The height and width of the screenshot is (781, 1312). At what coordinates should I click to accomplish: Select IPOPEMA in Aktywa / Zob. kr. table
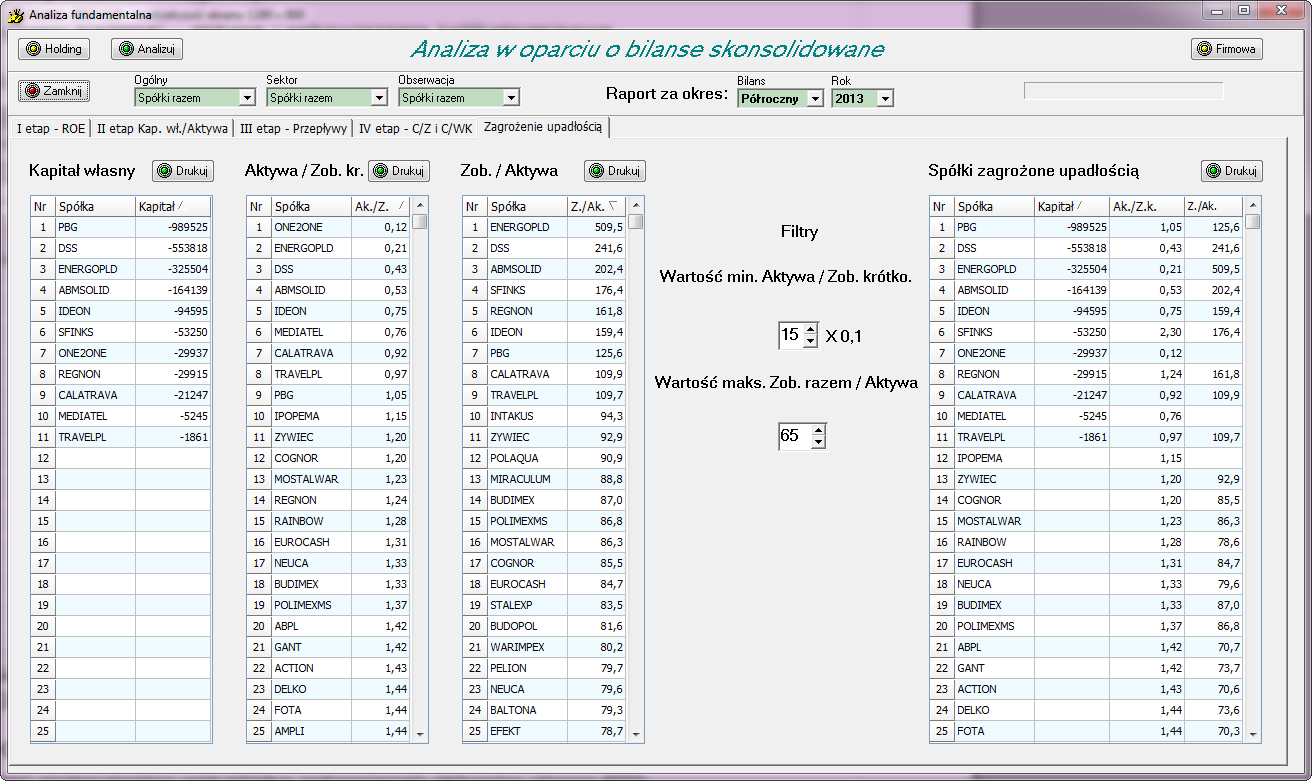[329, 416]
